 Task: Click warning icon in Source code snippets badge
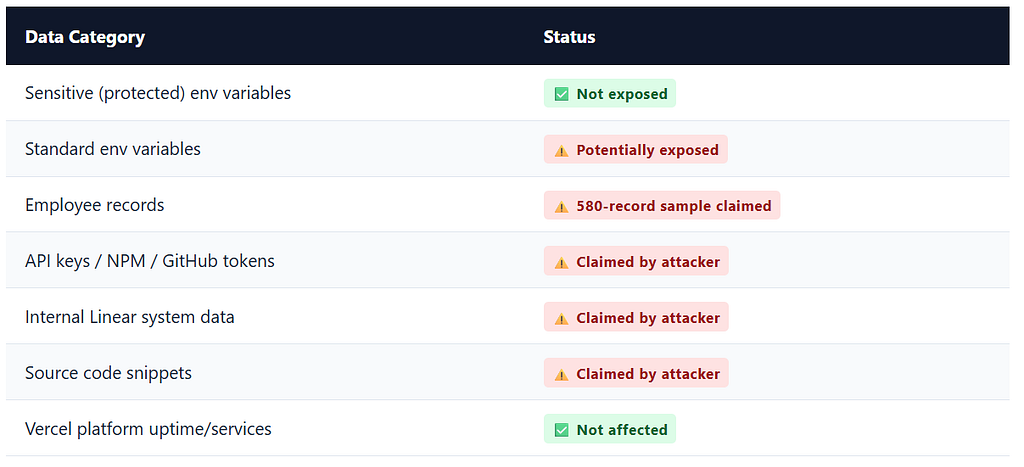tap(561, 375)
